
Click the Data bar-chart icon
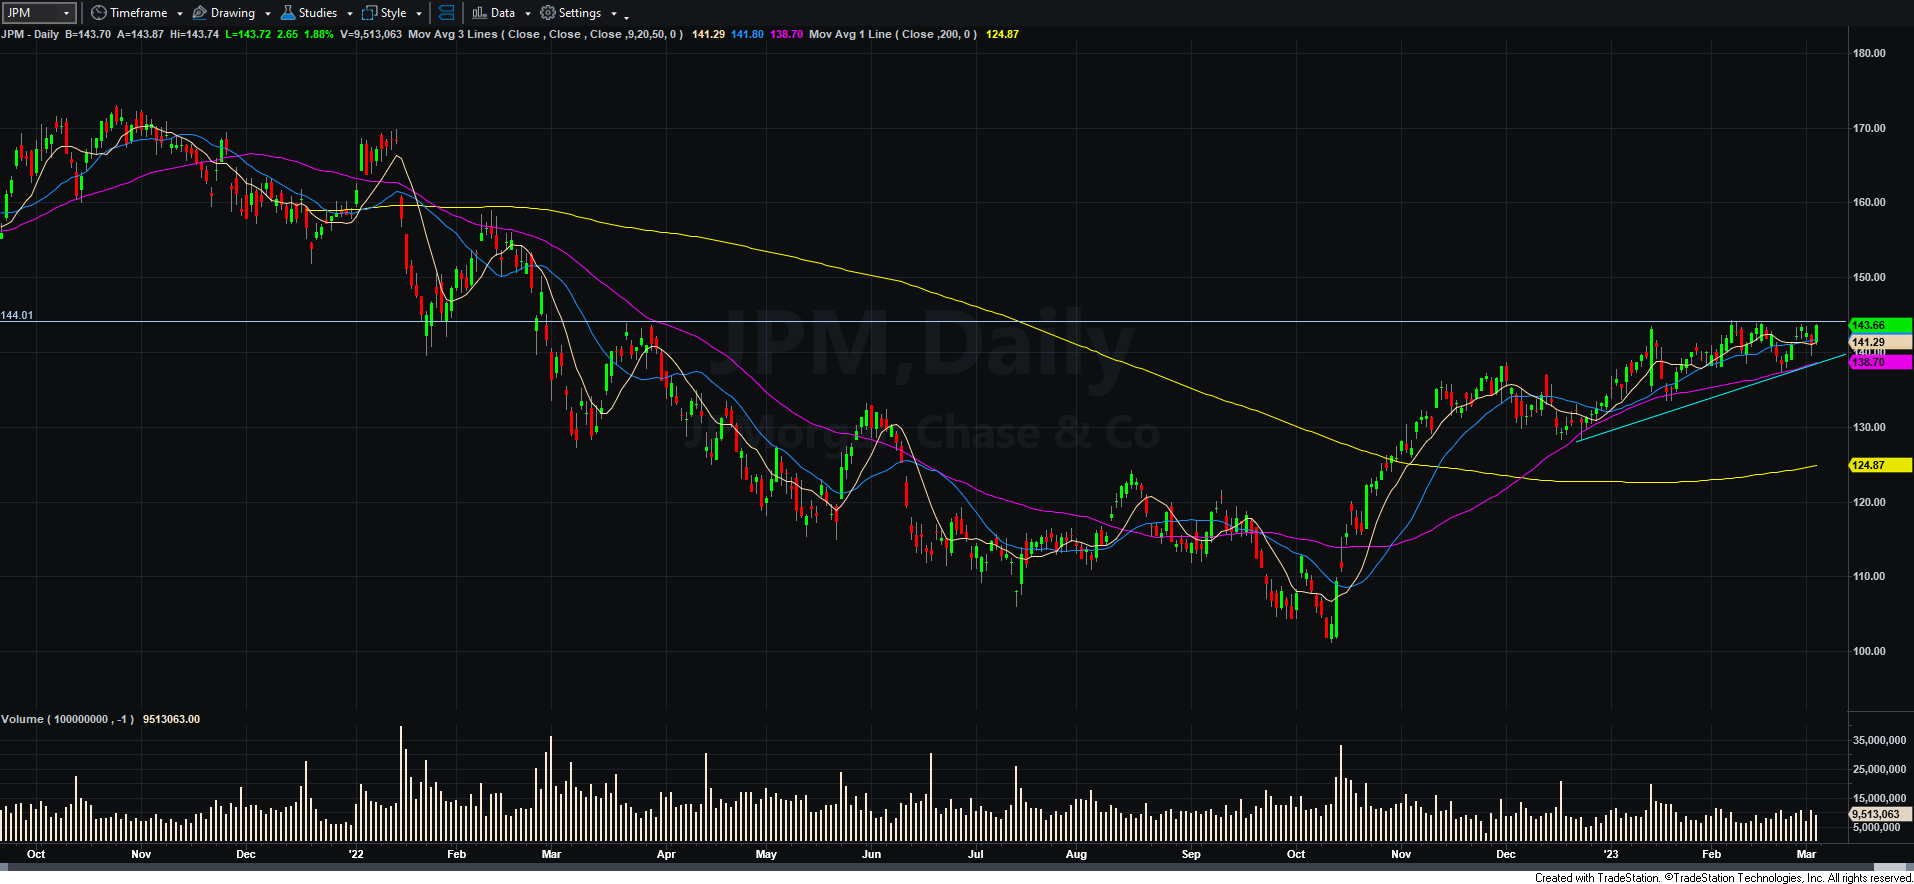(479, 13)
